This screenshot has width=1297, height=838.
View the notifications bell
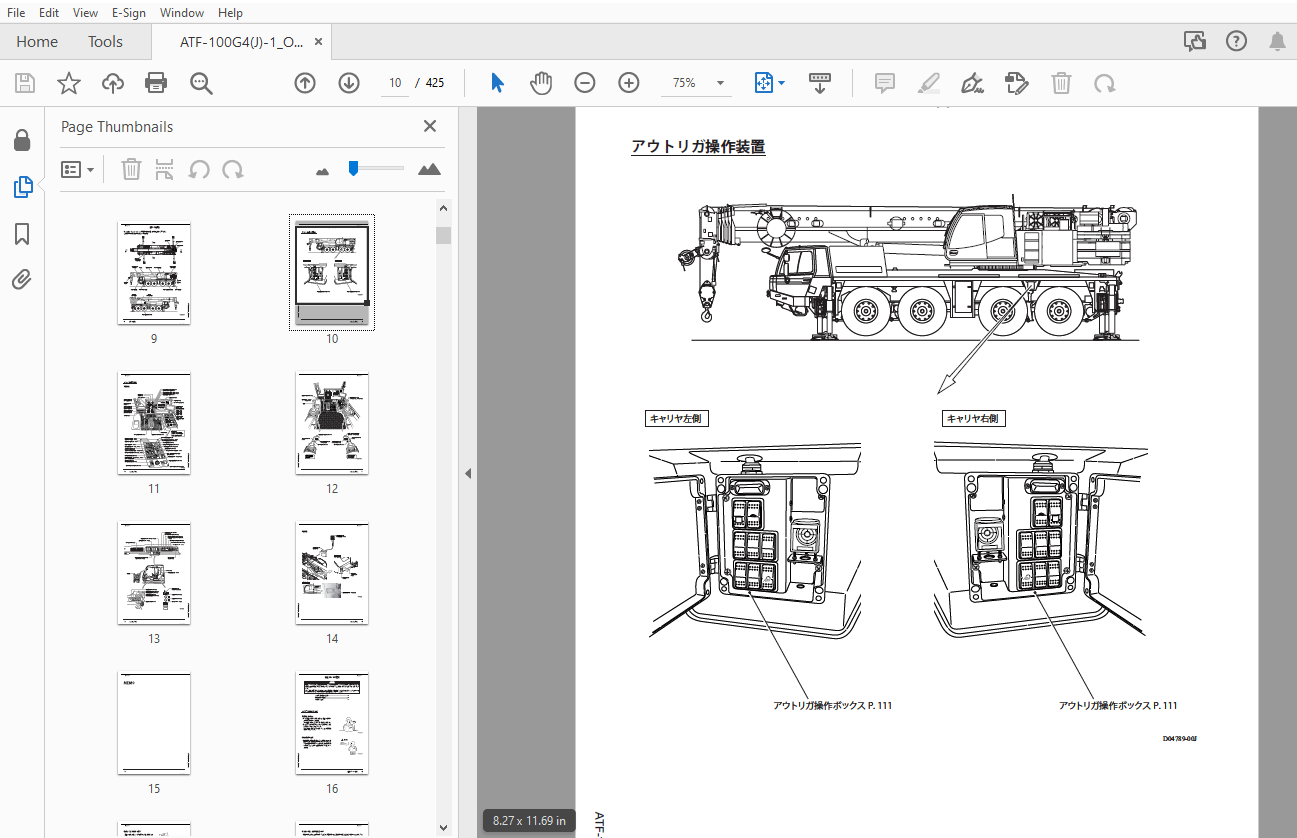pos(1277,41)
